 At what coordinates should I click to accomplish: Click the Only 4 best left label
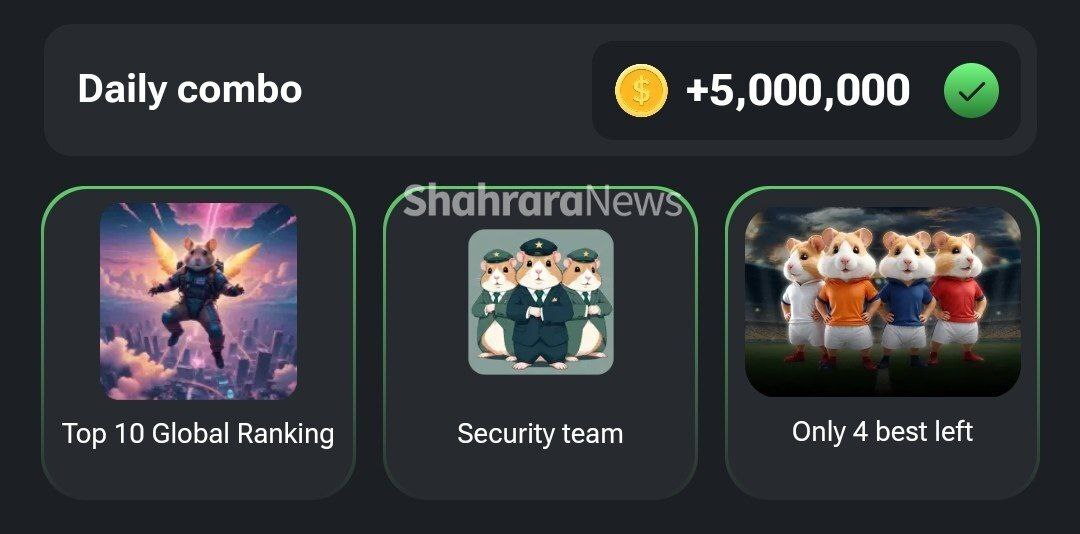(882, 432)
